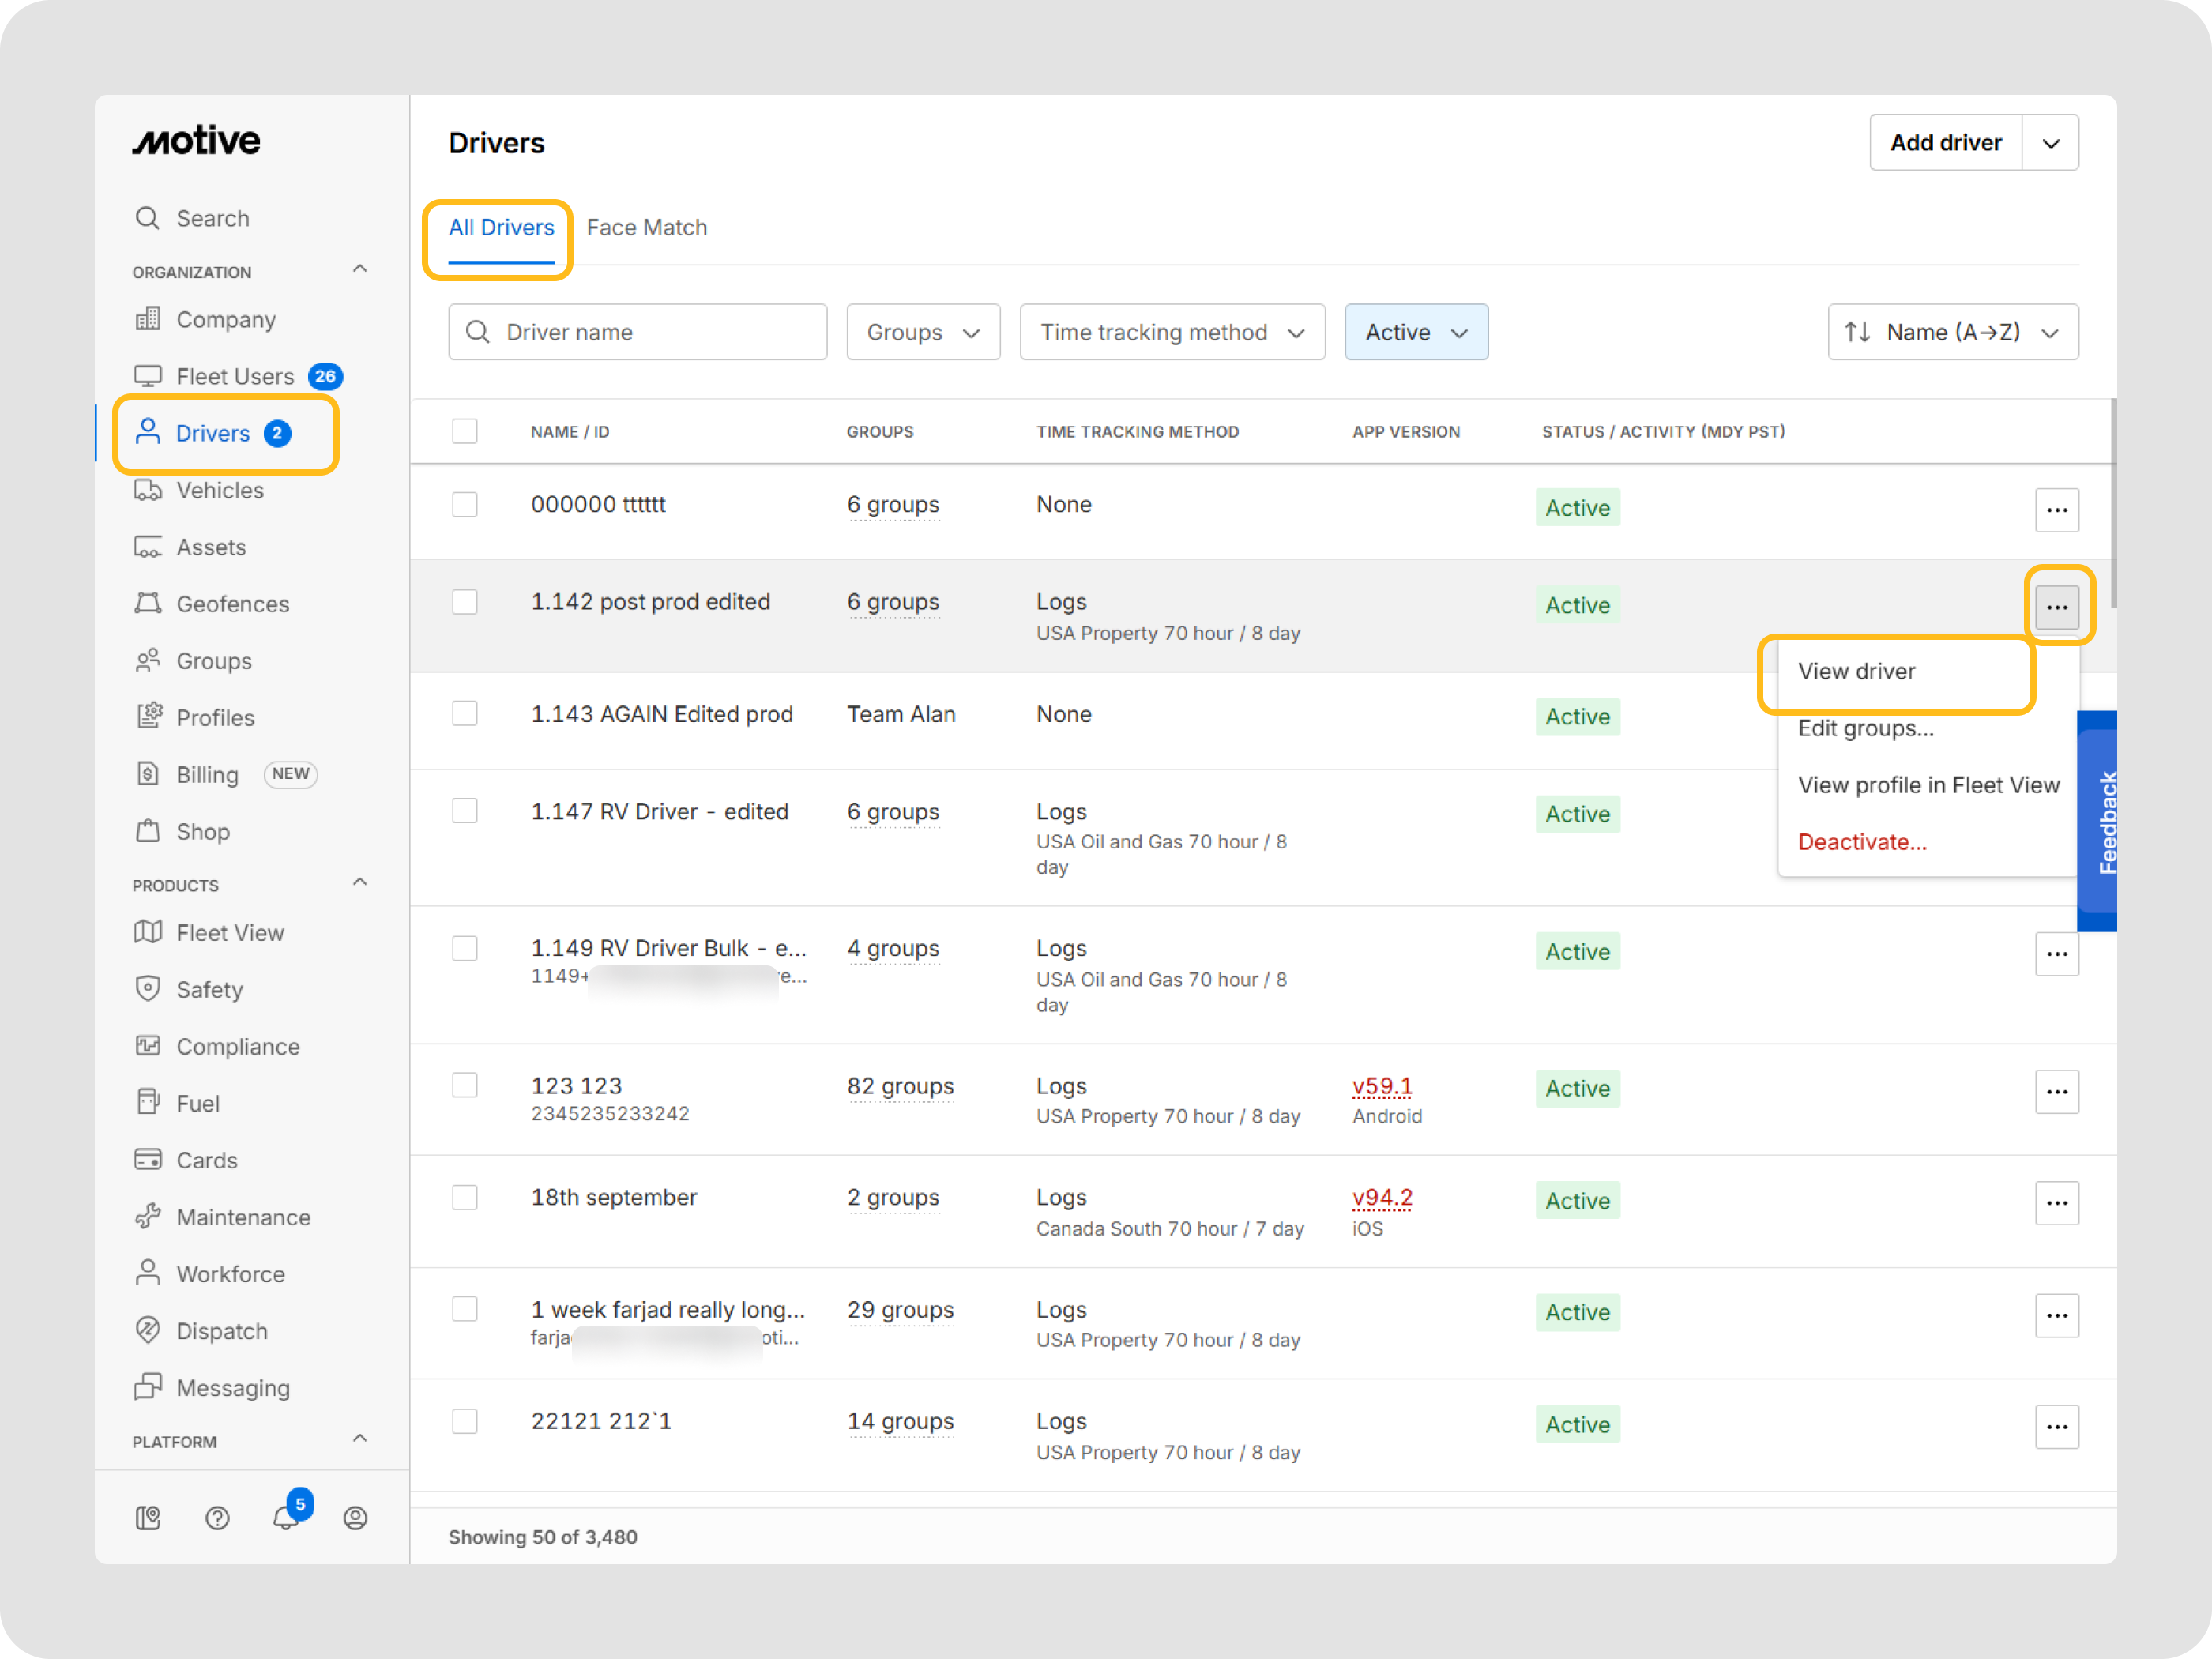Click the help question mark icon

coord(217,1517)
